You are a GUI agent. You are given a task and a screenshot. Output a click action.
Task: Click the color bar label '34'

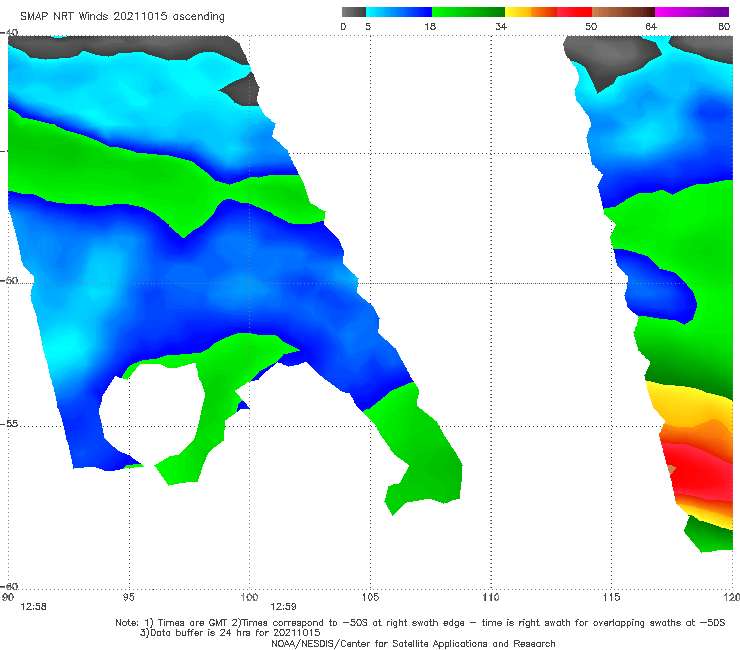(501, 26)
